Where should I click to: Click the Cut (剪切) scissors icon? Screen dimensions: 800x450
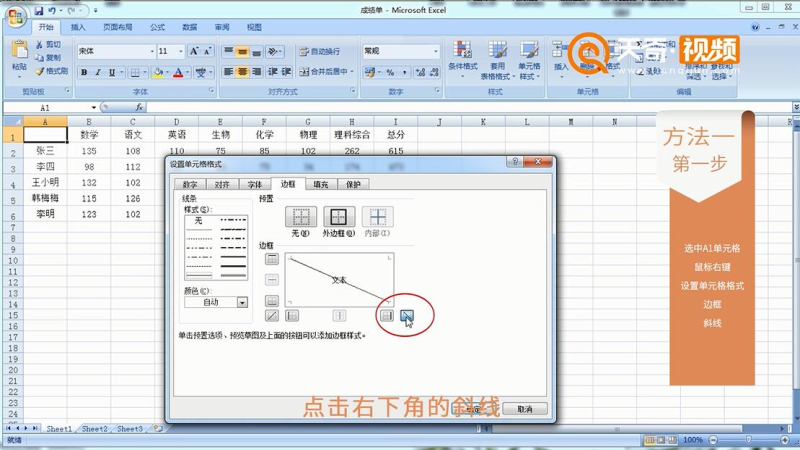pyautogui.click(x=39, y=45)
